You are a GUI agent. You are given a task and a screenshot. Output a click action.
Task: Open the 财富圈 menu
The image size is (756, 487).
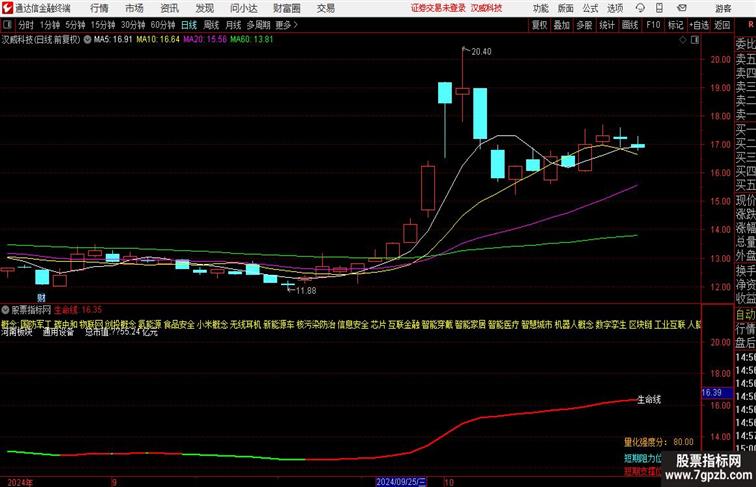[x=287, y=8]
